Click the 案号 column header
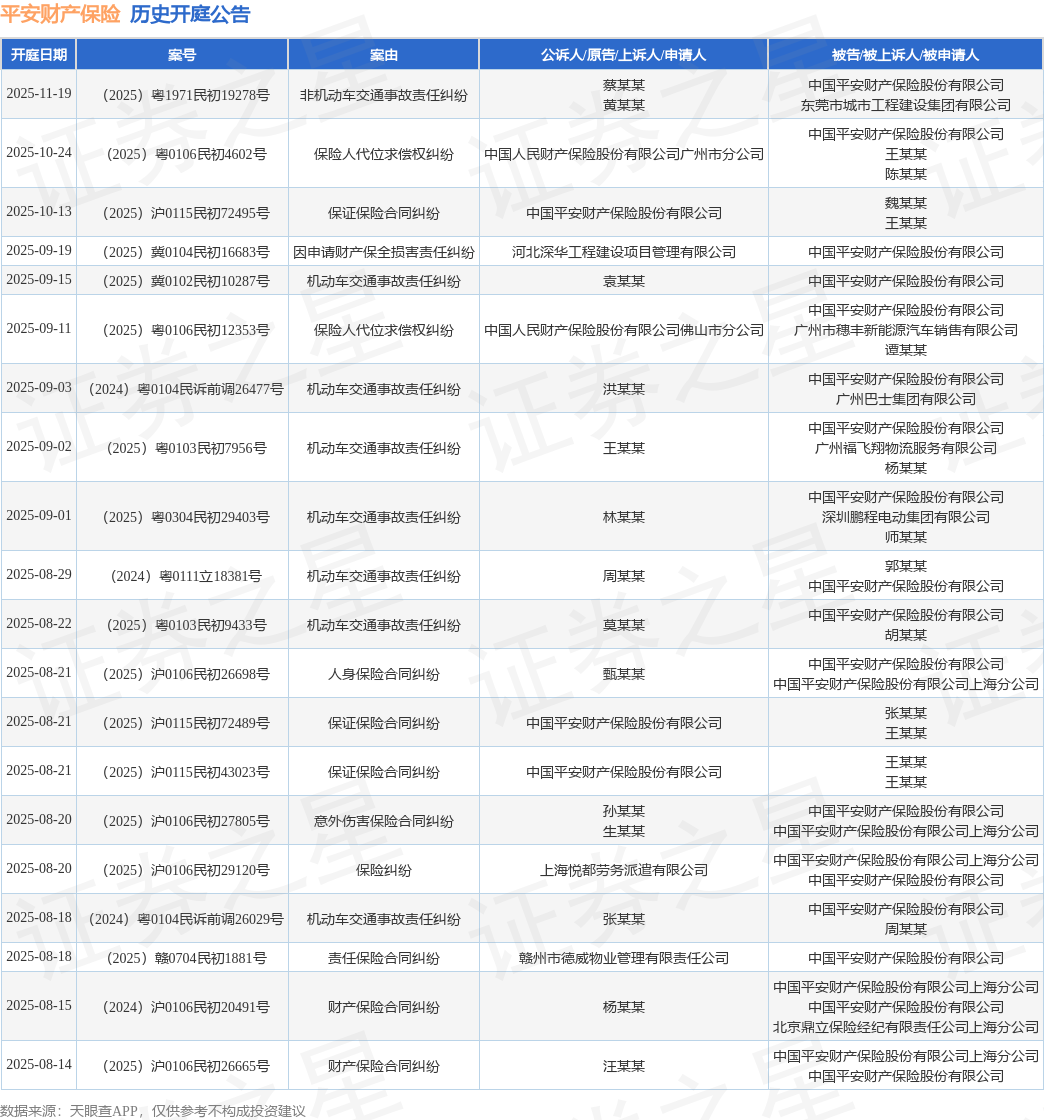Screen dimensions: 1044x1120 click(182, 55)
